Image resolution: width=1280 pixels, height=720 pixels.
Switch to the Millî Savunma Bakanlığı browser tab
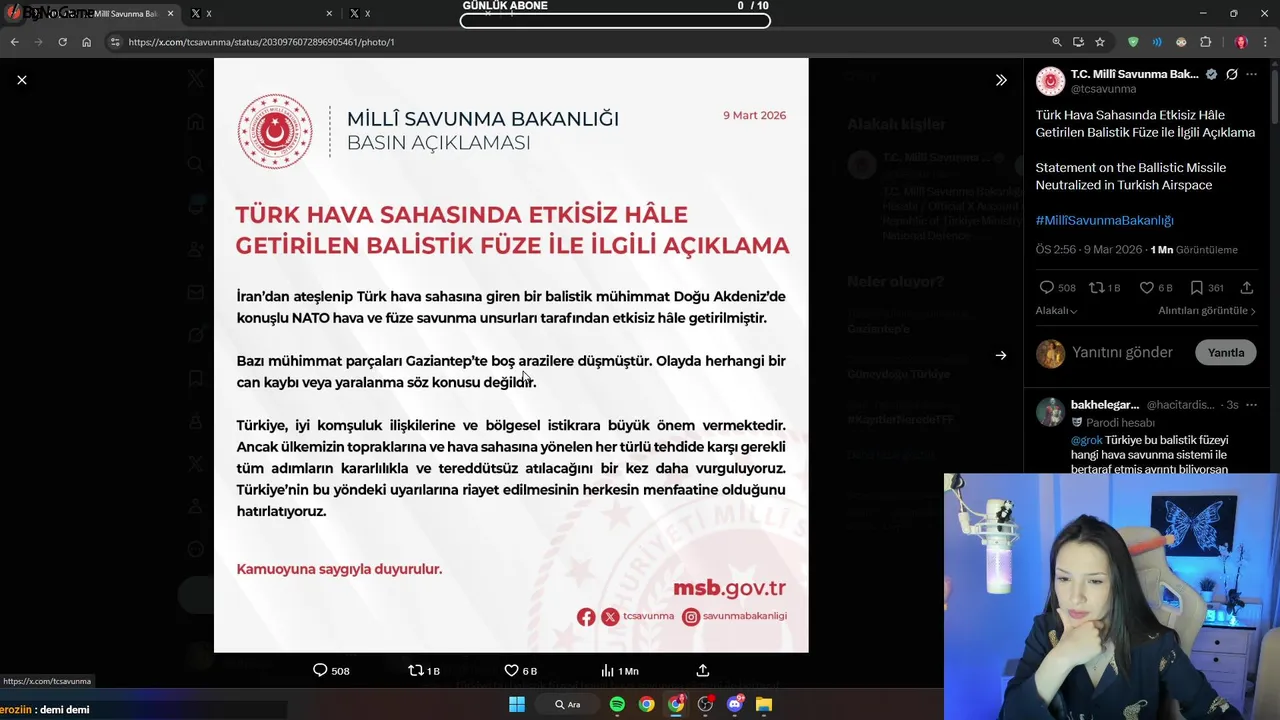[x=90, y=14]
